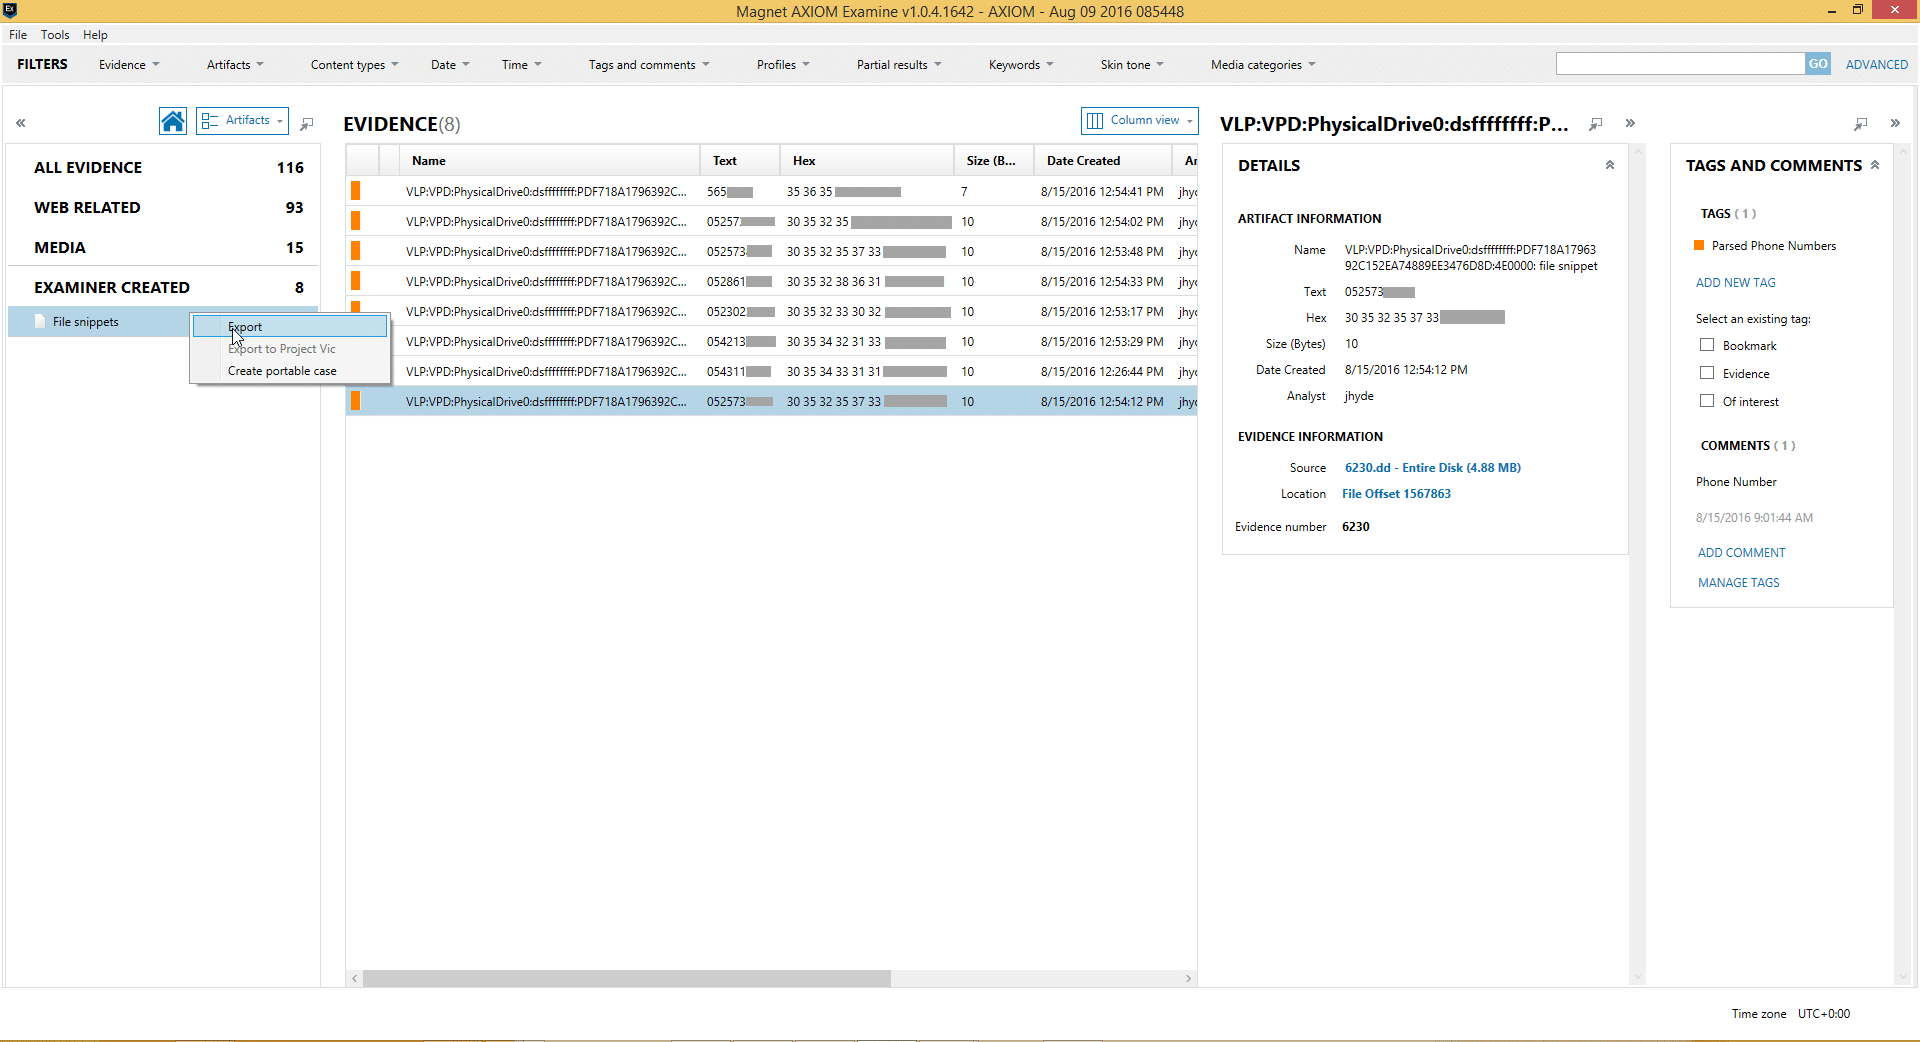Open the Profiles filter dropdown
1920x1042 pixels.
coord(783,65)
